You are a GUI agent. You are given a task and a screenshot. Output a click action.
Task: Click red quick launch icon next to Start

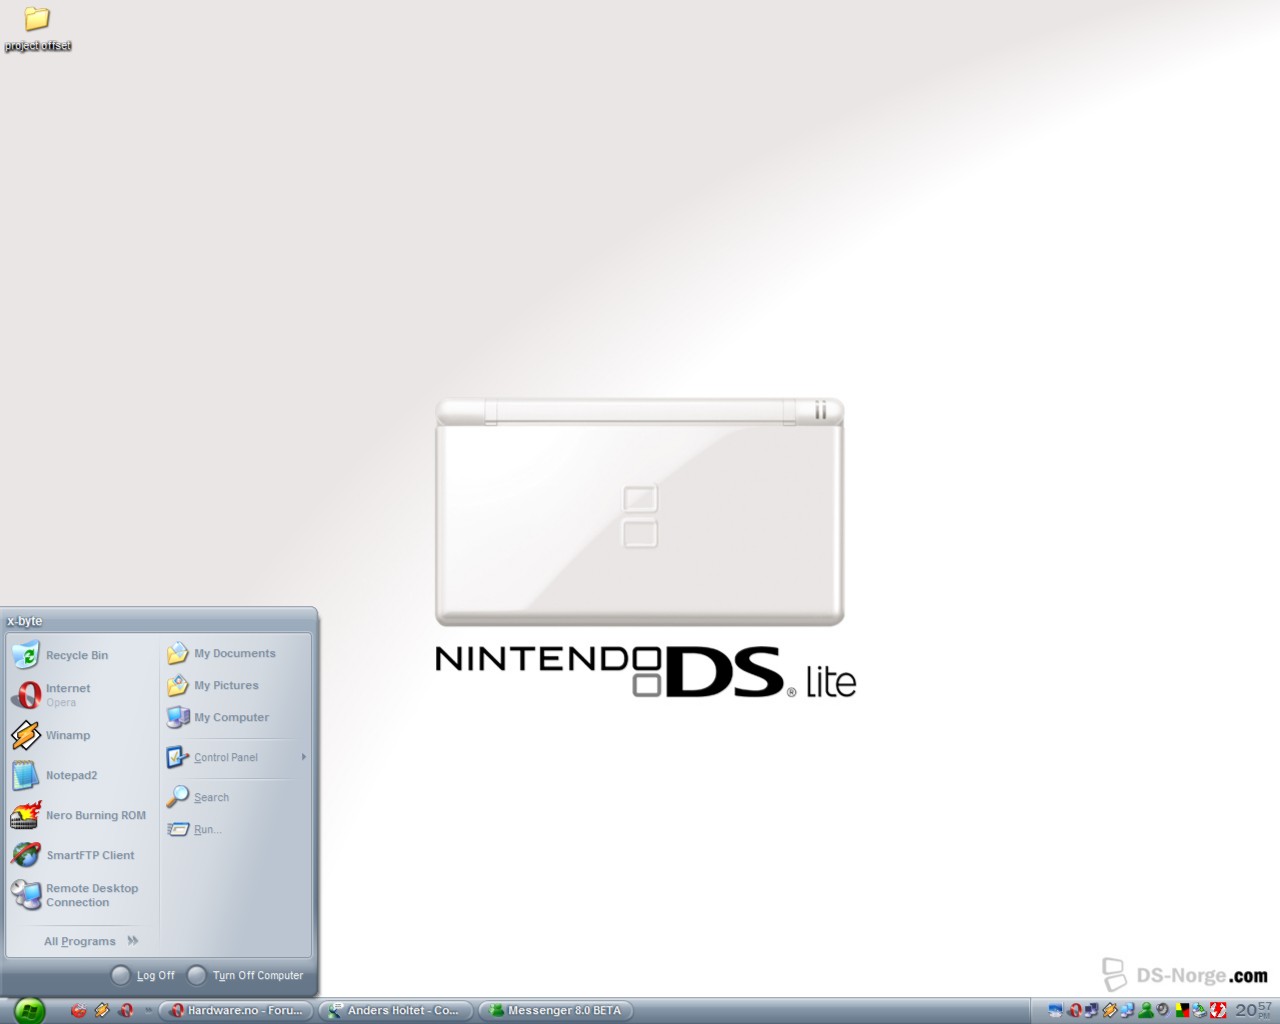pos(79,1010)
